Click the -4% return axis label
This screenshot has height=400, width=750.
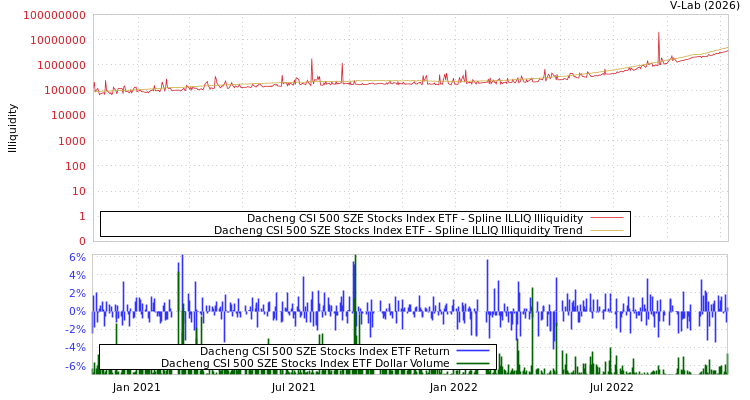pos(76,347)
